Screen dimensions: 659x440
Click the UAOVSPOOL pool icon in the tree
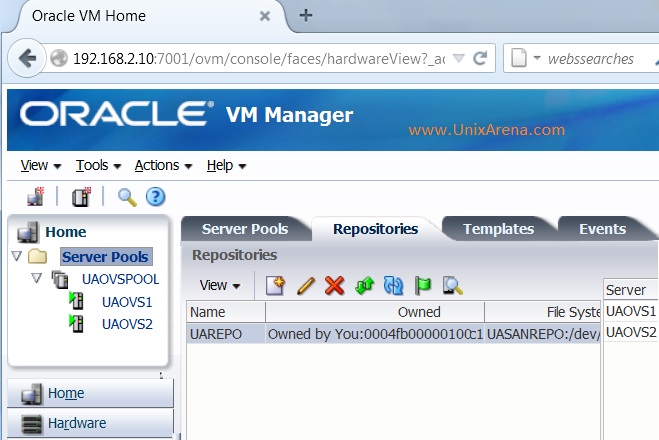pos(60,279)
